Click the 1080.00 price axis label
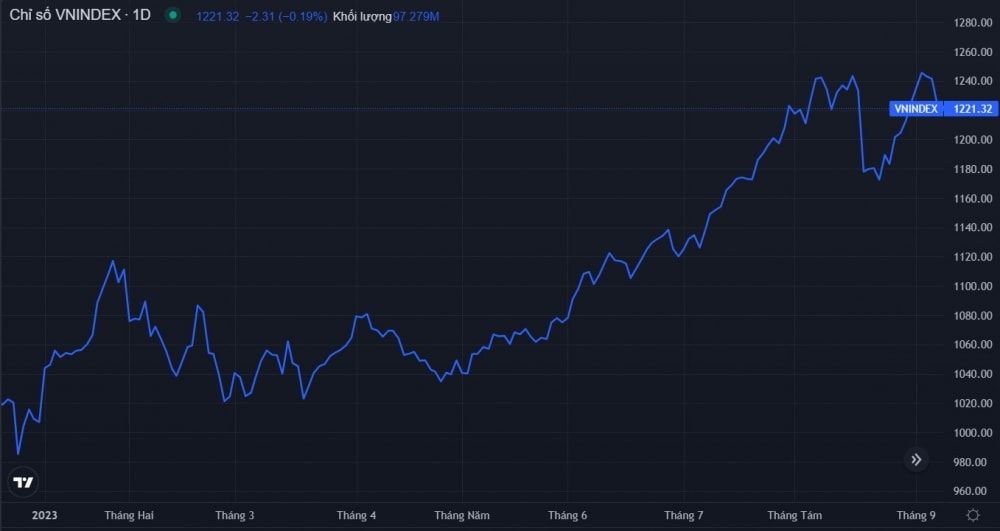Screen dimensions: 1000x531 pos(973,316)
